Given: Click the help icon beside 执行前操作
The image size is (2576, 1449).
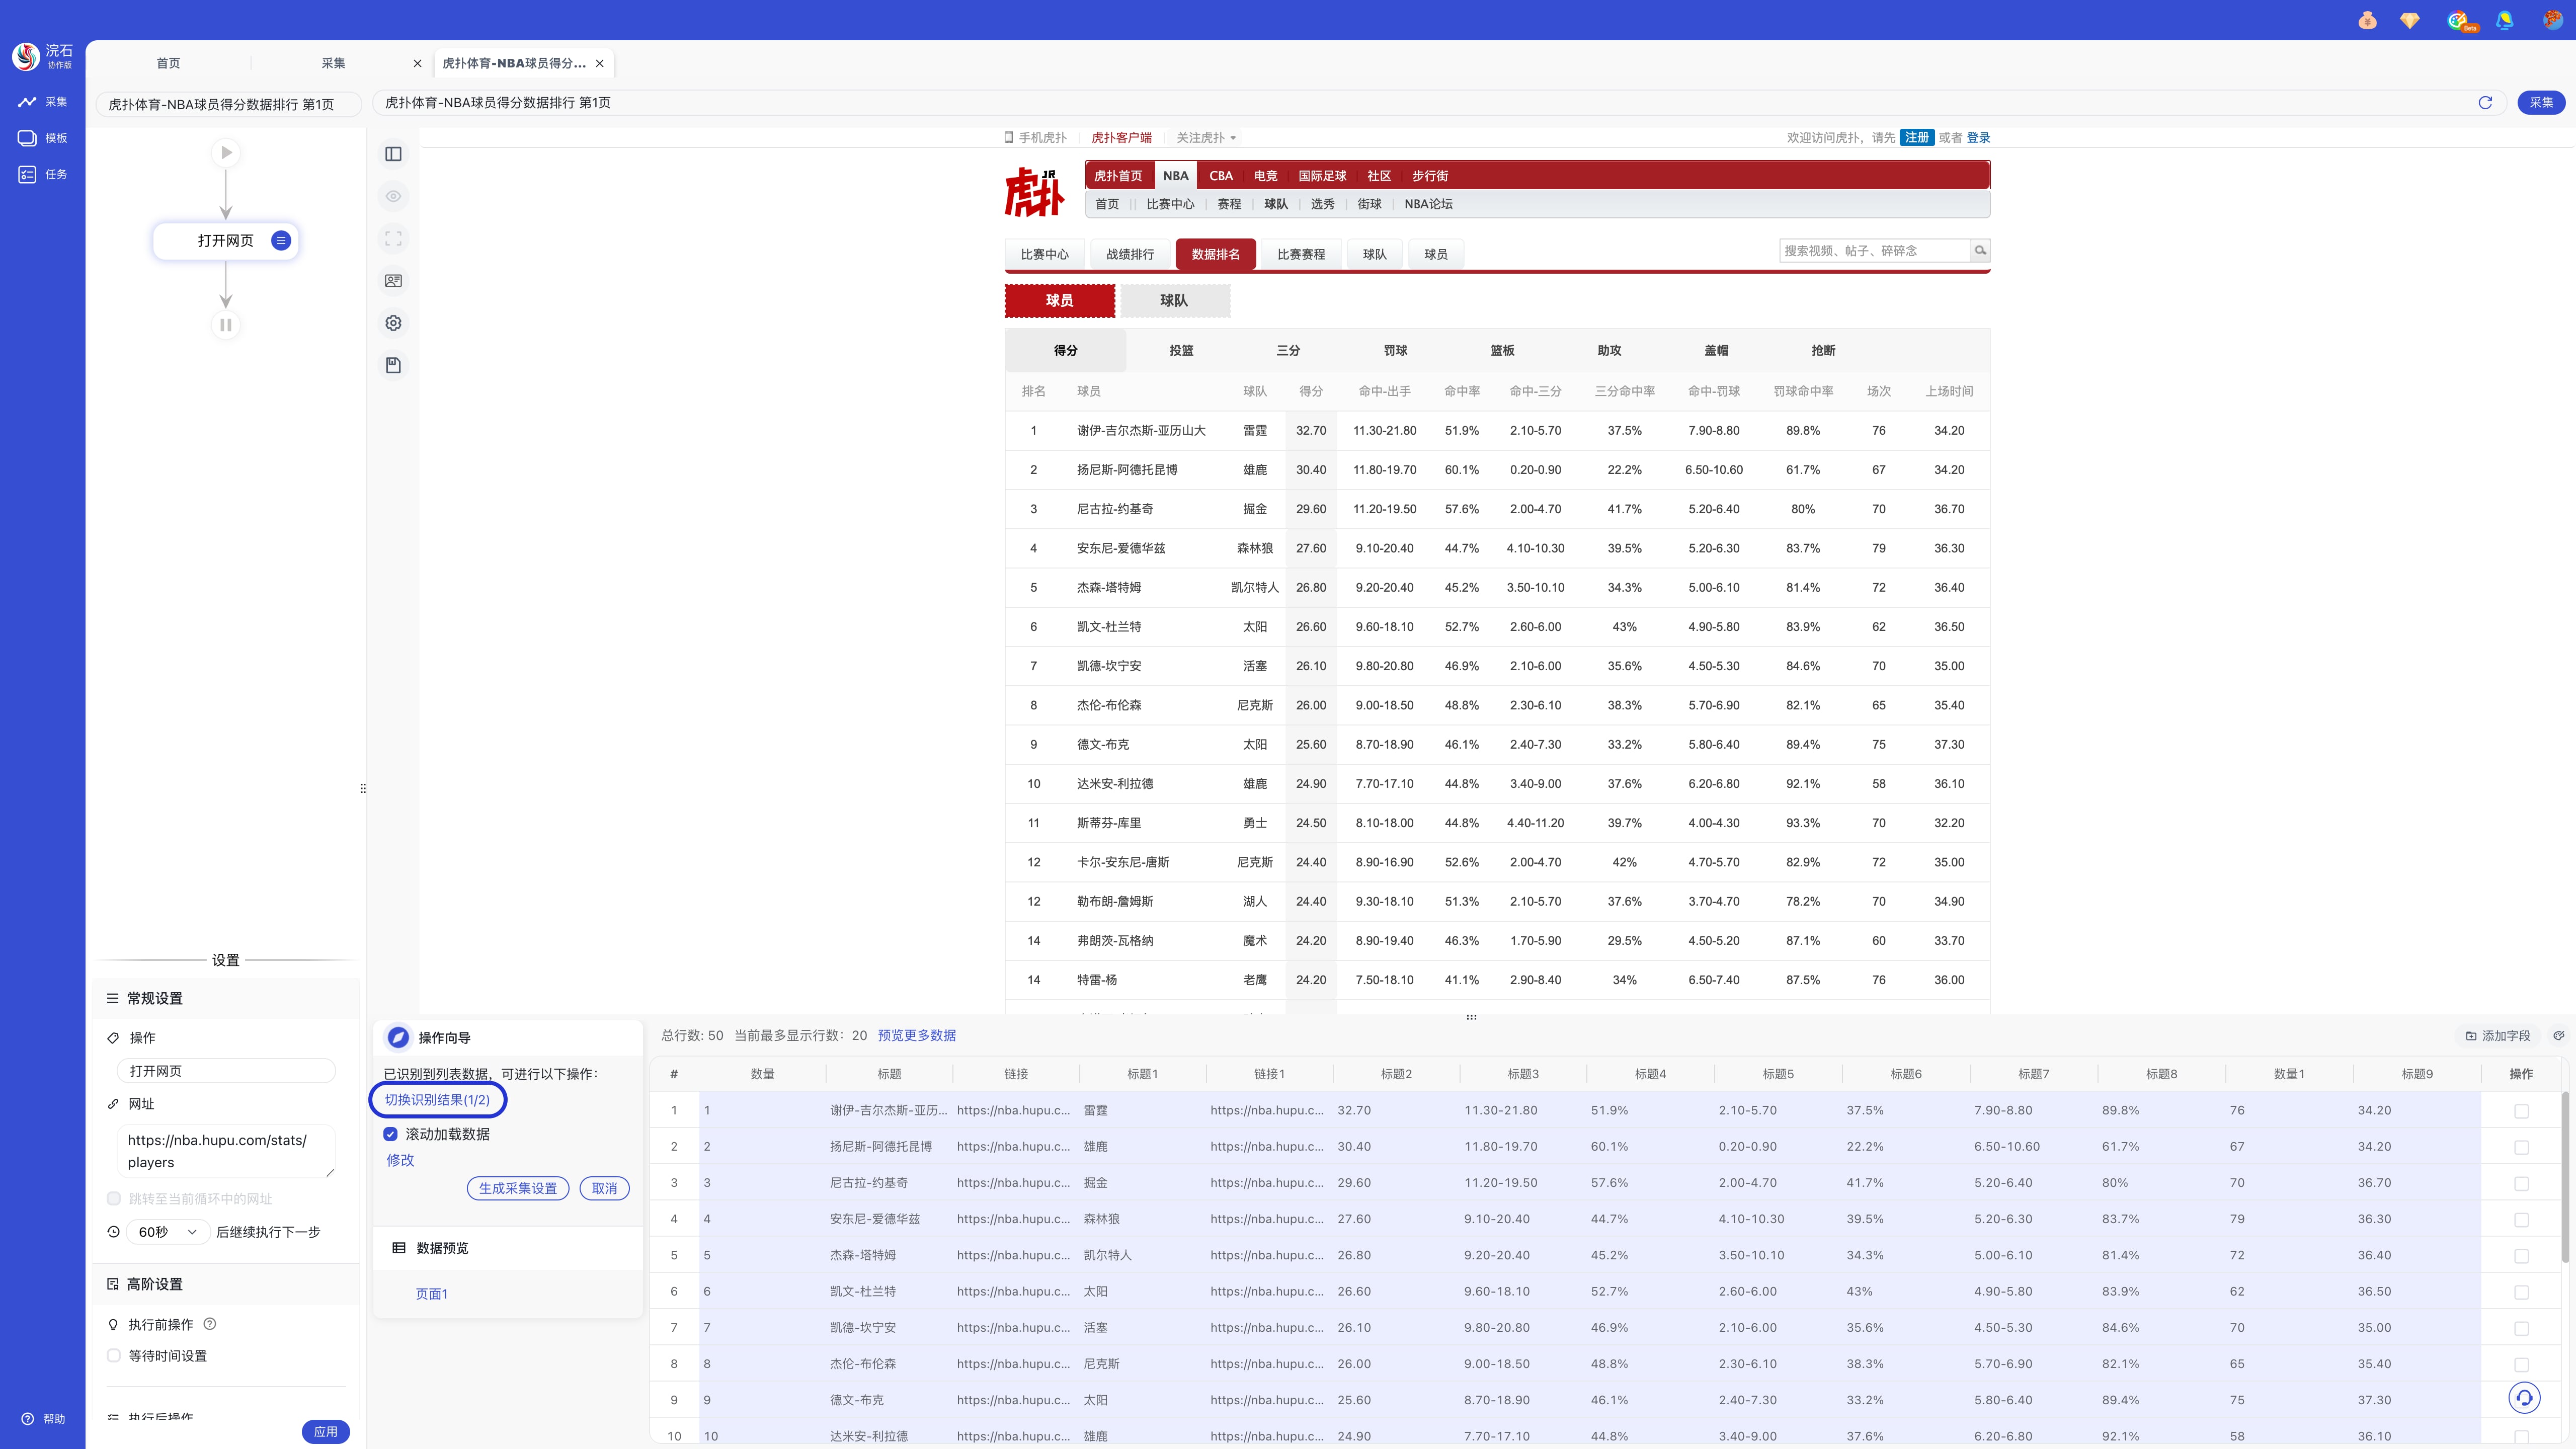Looking at the screenshot, I should pos(210,1324).
